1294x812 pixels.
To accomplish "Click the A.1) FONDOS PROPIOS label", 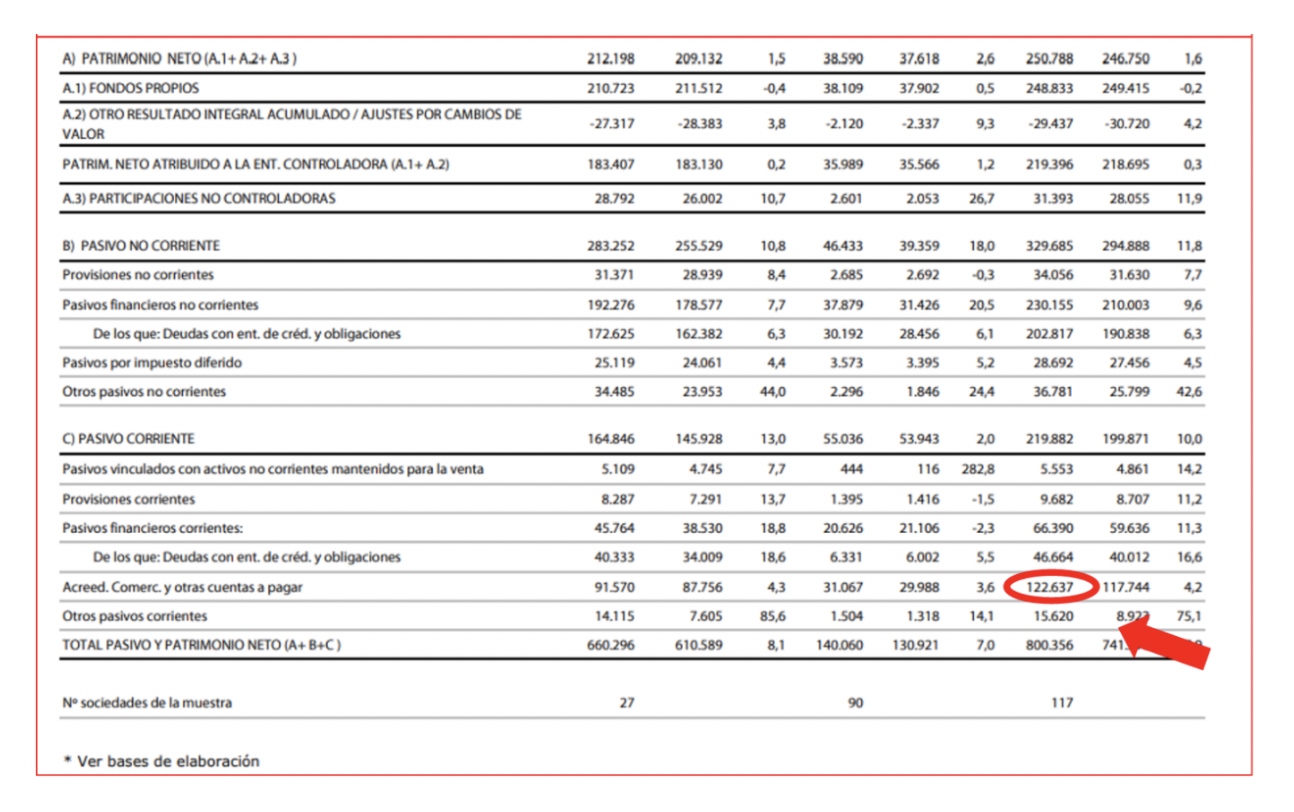I will [x=130, y=88].
